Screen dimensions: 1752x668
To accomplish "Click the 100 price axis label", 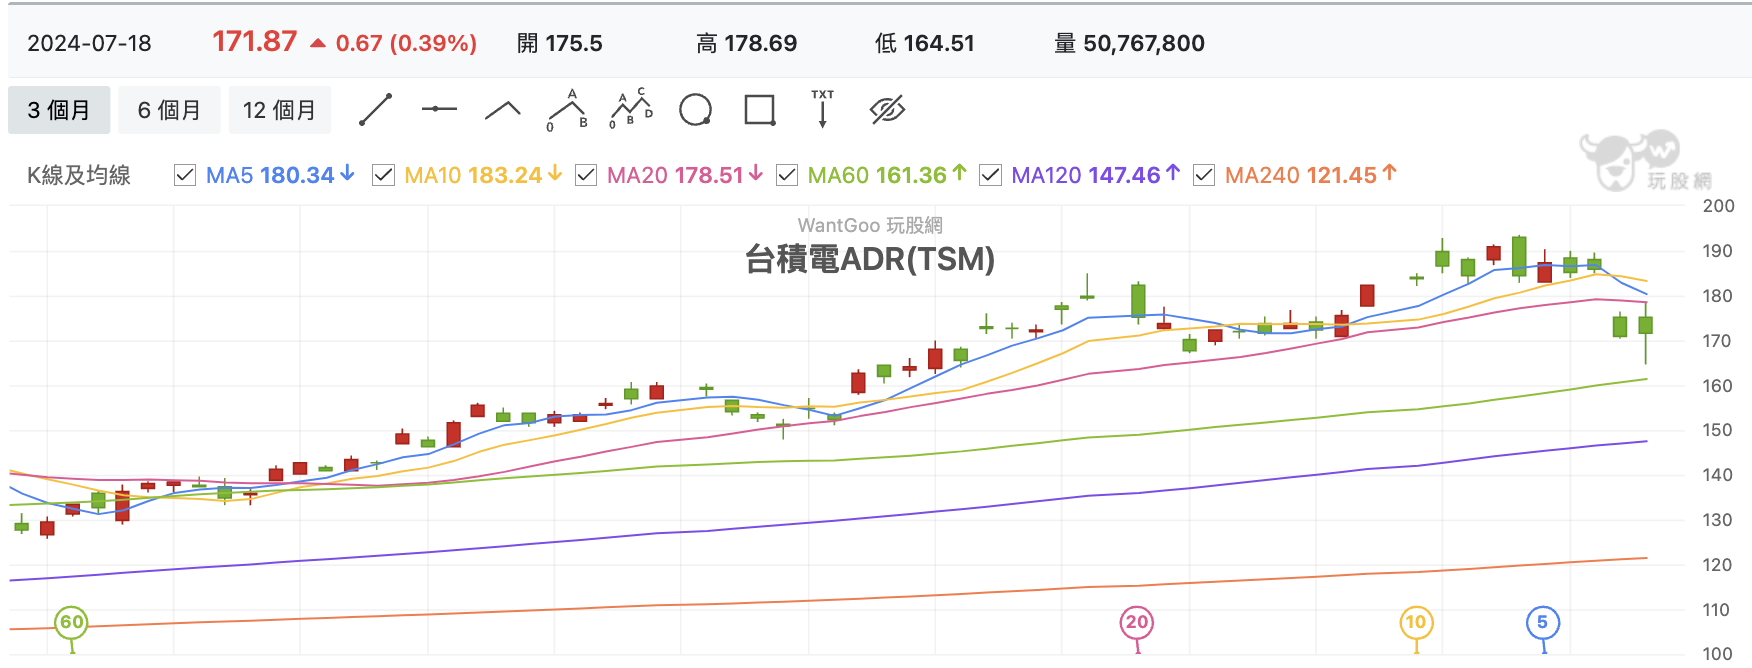I will [1718, 654].
